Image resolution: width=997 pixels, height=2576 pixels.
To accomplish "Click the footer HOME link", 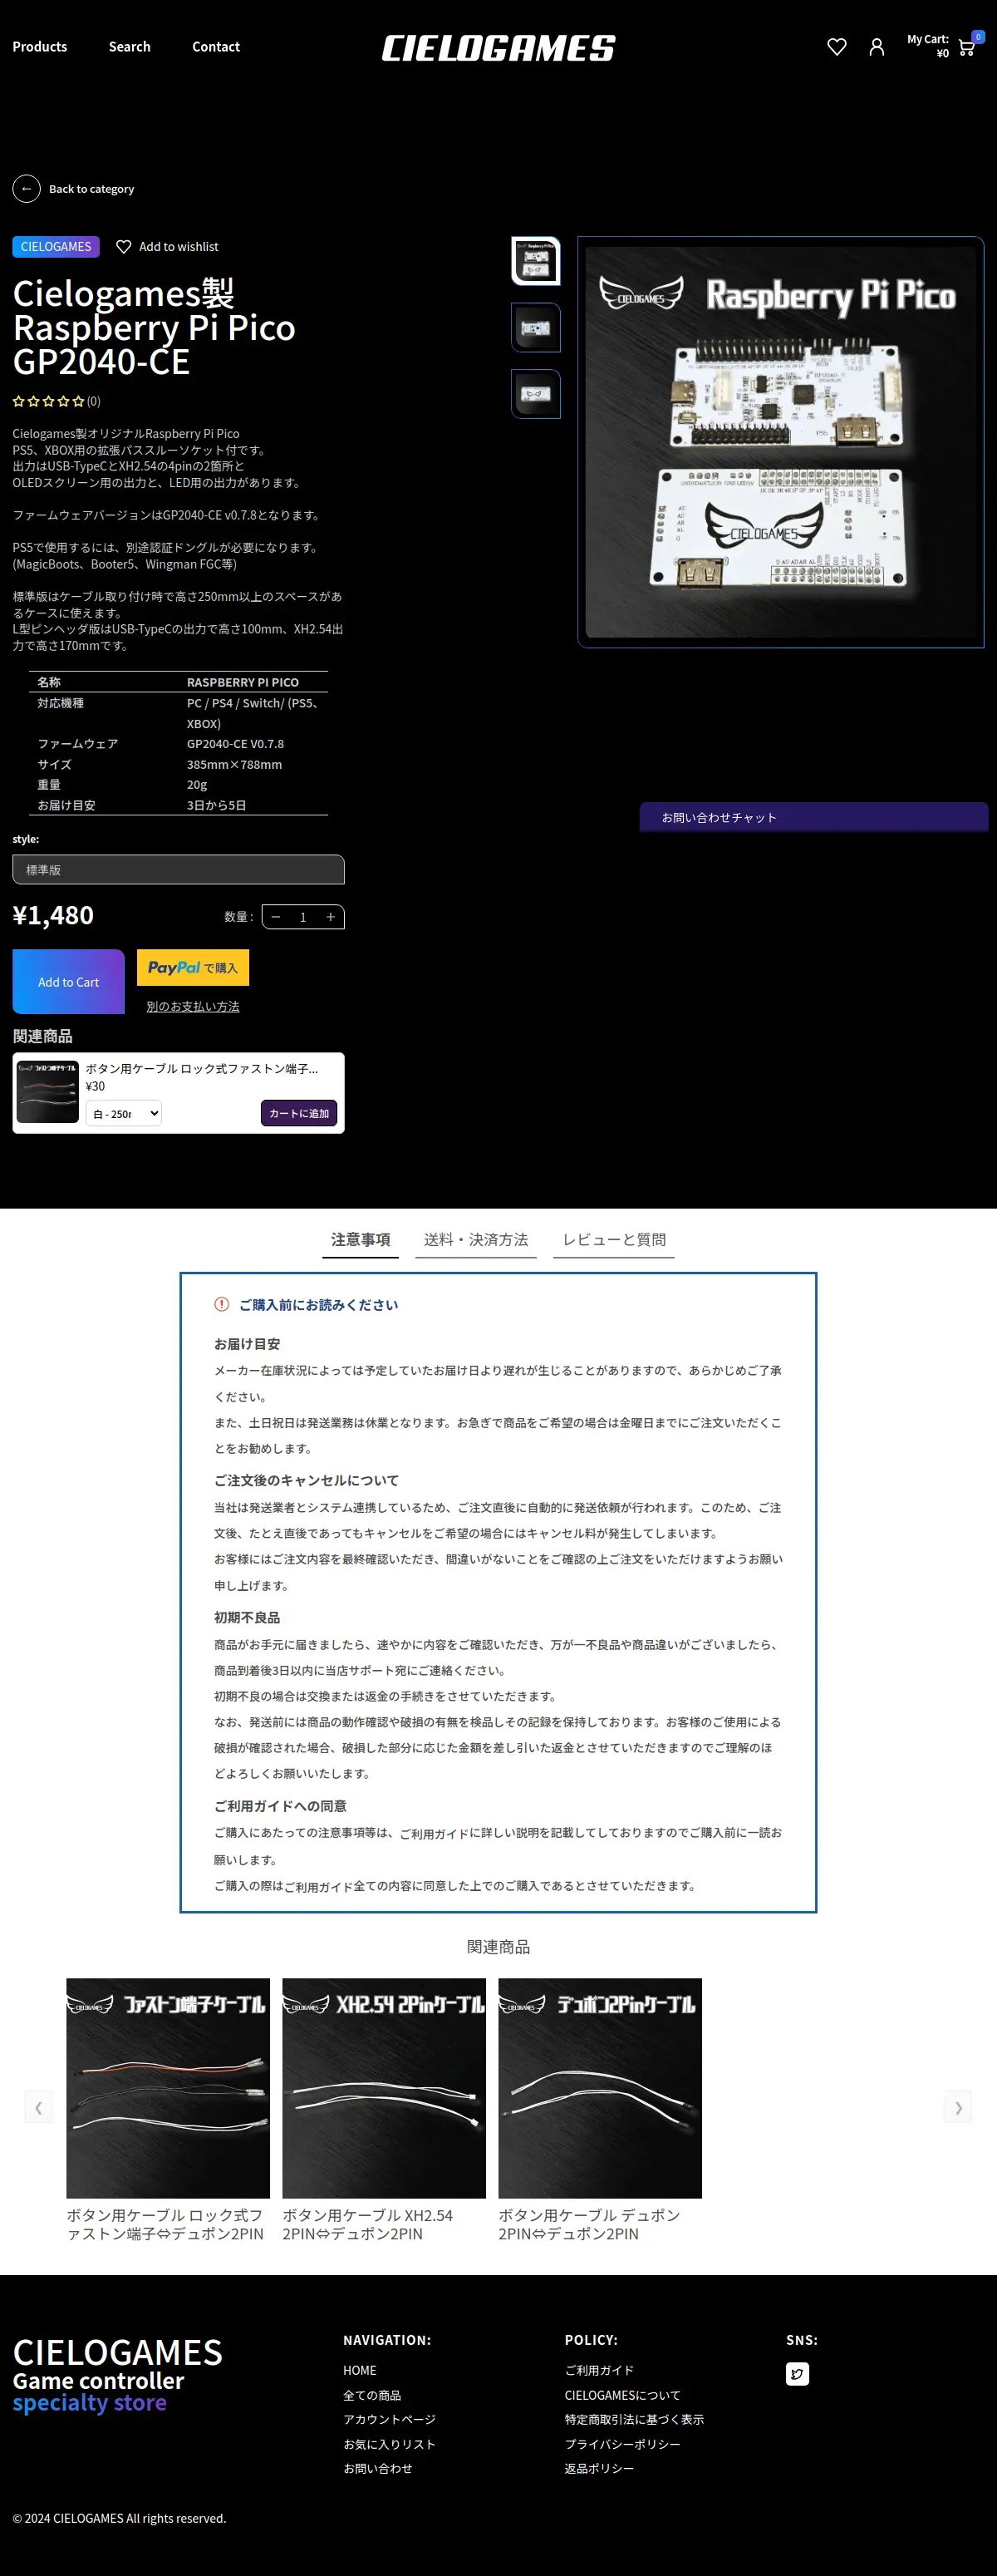I will pyautogui.click(x=360, y=2370).
